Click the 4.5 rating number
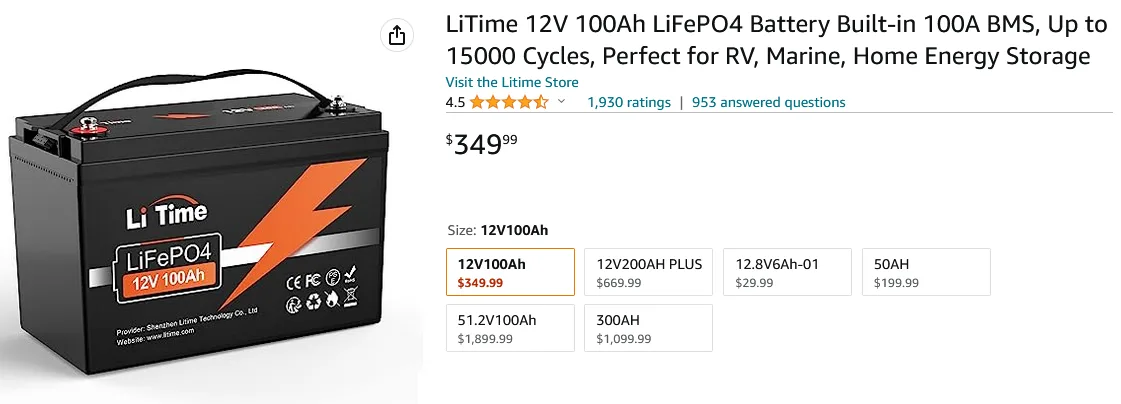This screenshot has height=404, width=1121. coord(455,102)
